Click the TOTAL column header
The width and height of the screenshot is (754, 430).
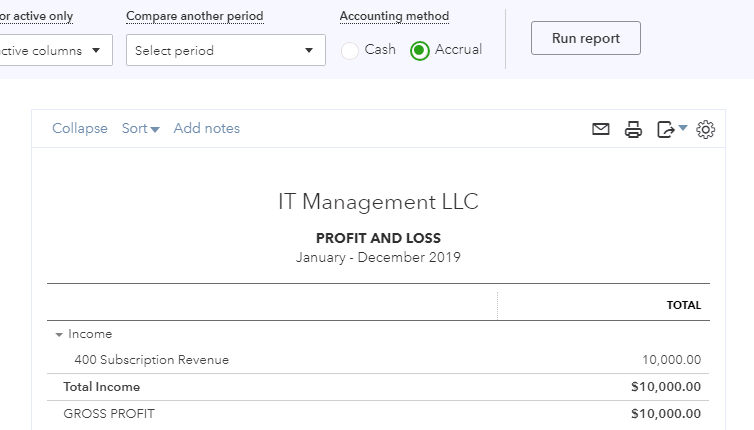(x=684, y=305)
